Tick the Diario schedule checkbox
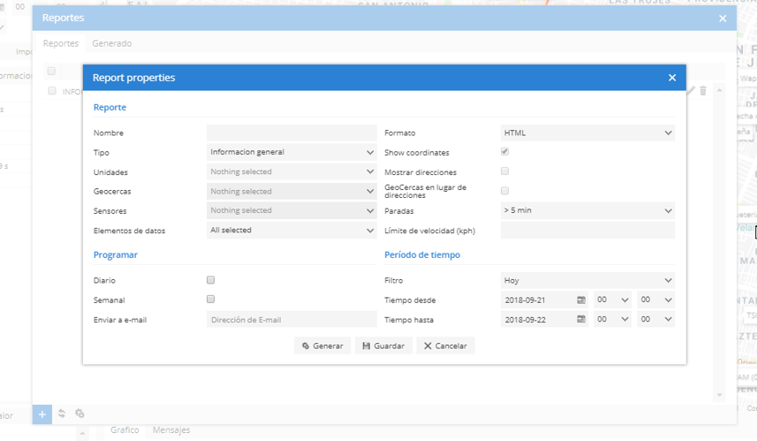The width and height of the screenshot is (757, 441). tap(211, 280)
